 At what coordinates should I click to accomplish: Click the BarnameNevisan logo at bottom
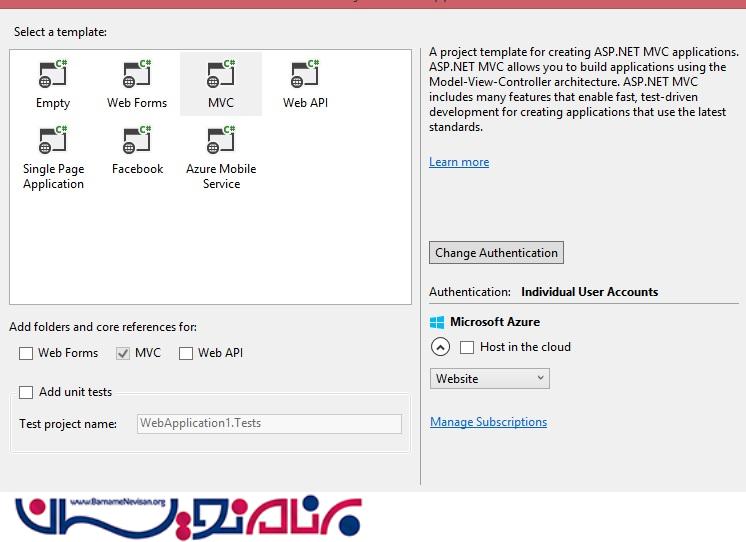coord(190,515)
